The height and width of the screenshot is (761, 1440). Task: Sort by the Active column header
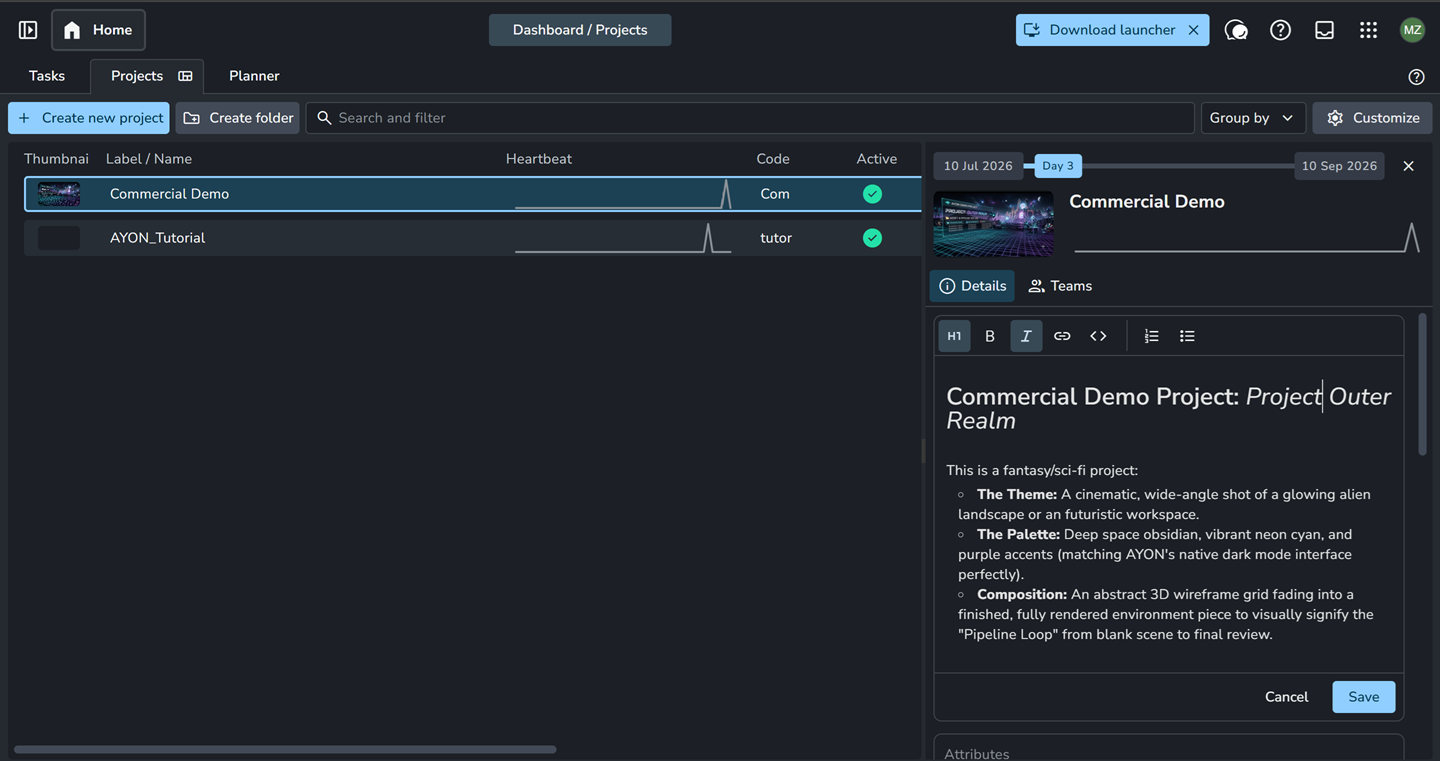pyautogui.click(x=877, y=159)
